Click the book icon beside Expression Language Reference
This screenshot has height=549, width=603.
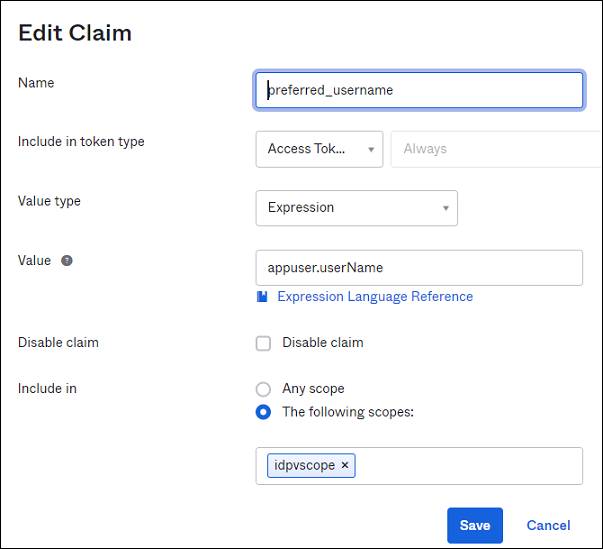coord(262,296)
